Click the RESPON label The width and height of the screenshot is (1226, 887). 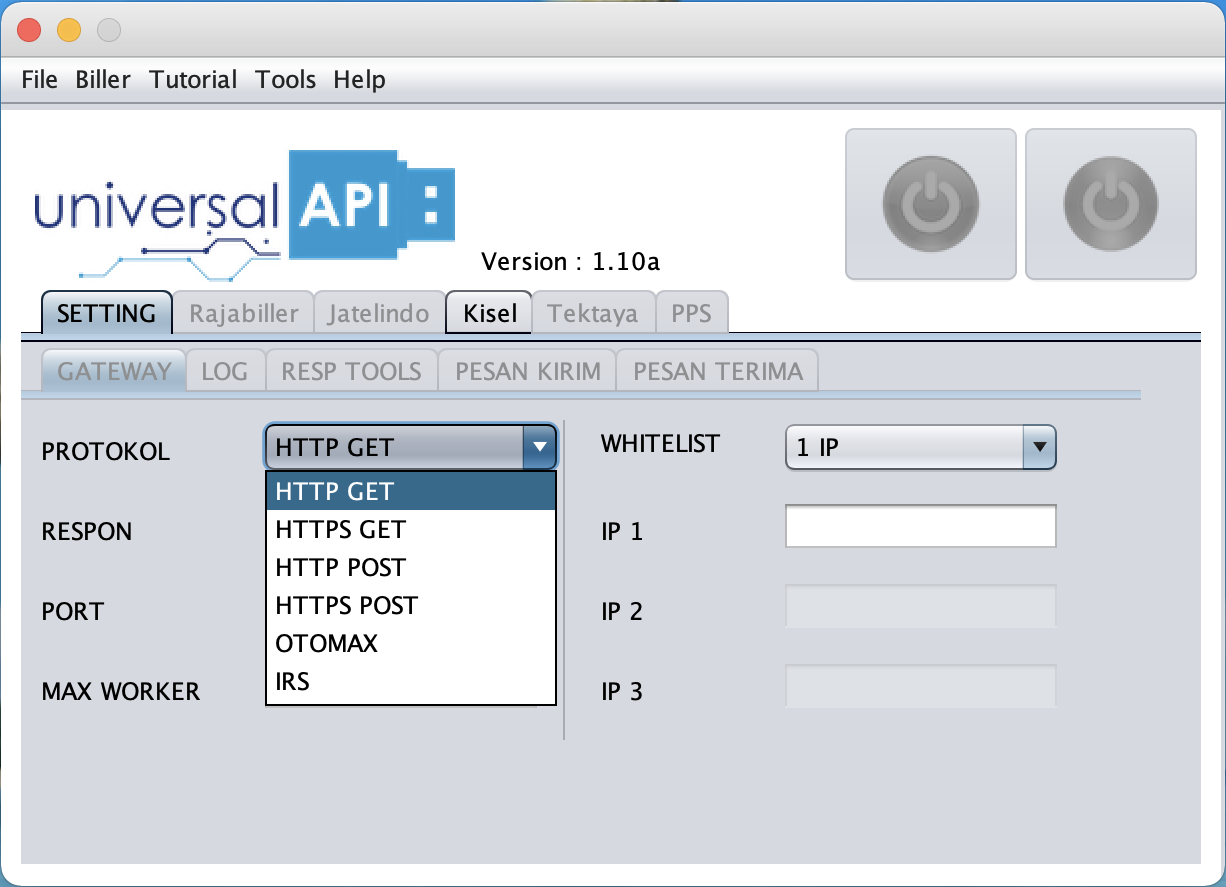tap(87, 532)
